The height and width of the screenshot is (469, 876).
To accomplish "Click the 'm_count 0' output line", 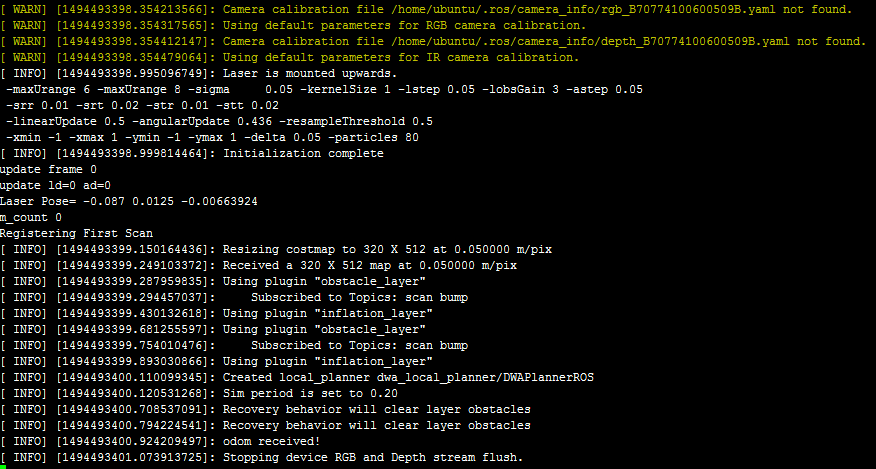I will click(31, 217).
